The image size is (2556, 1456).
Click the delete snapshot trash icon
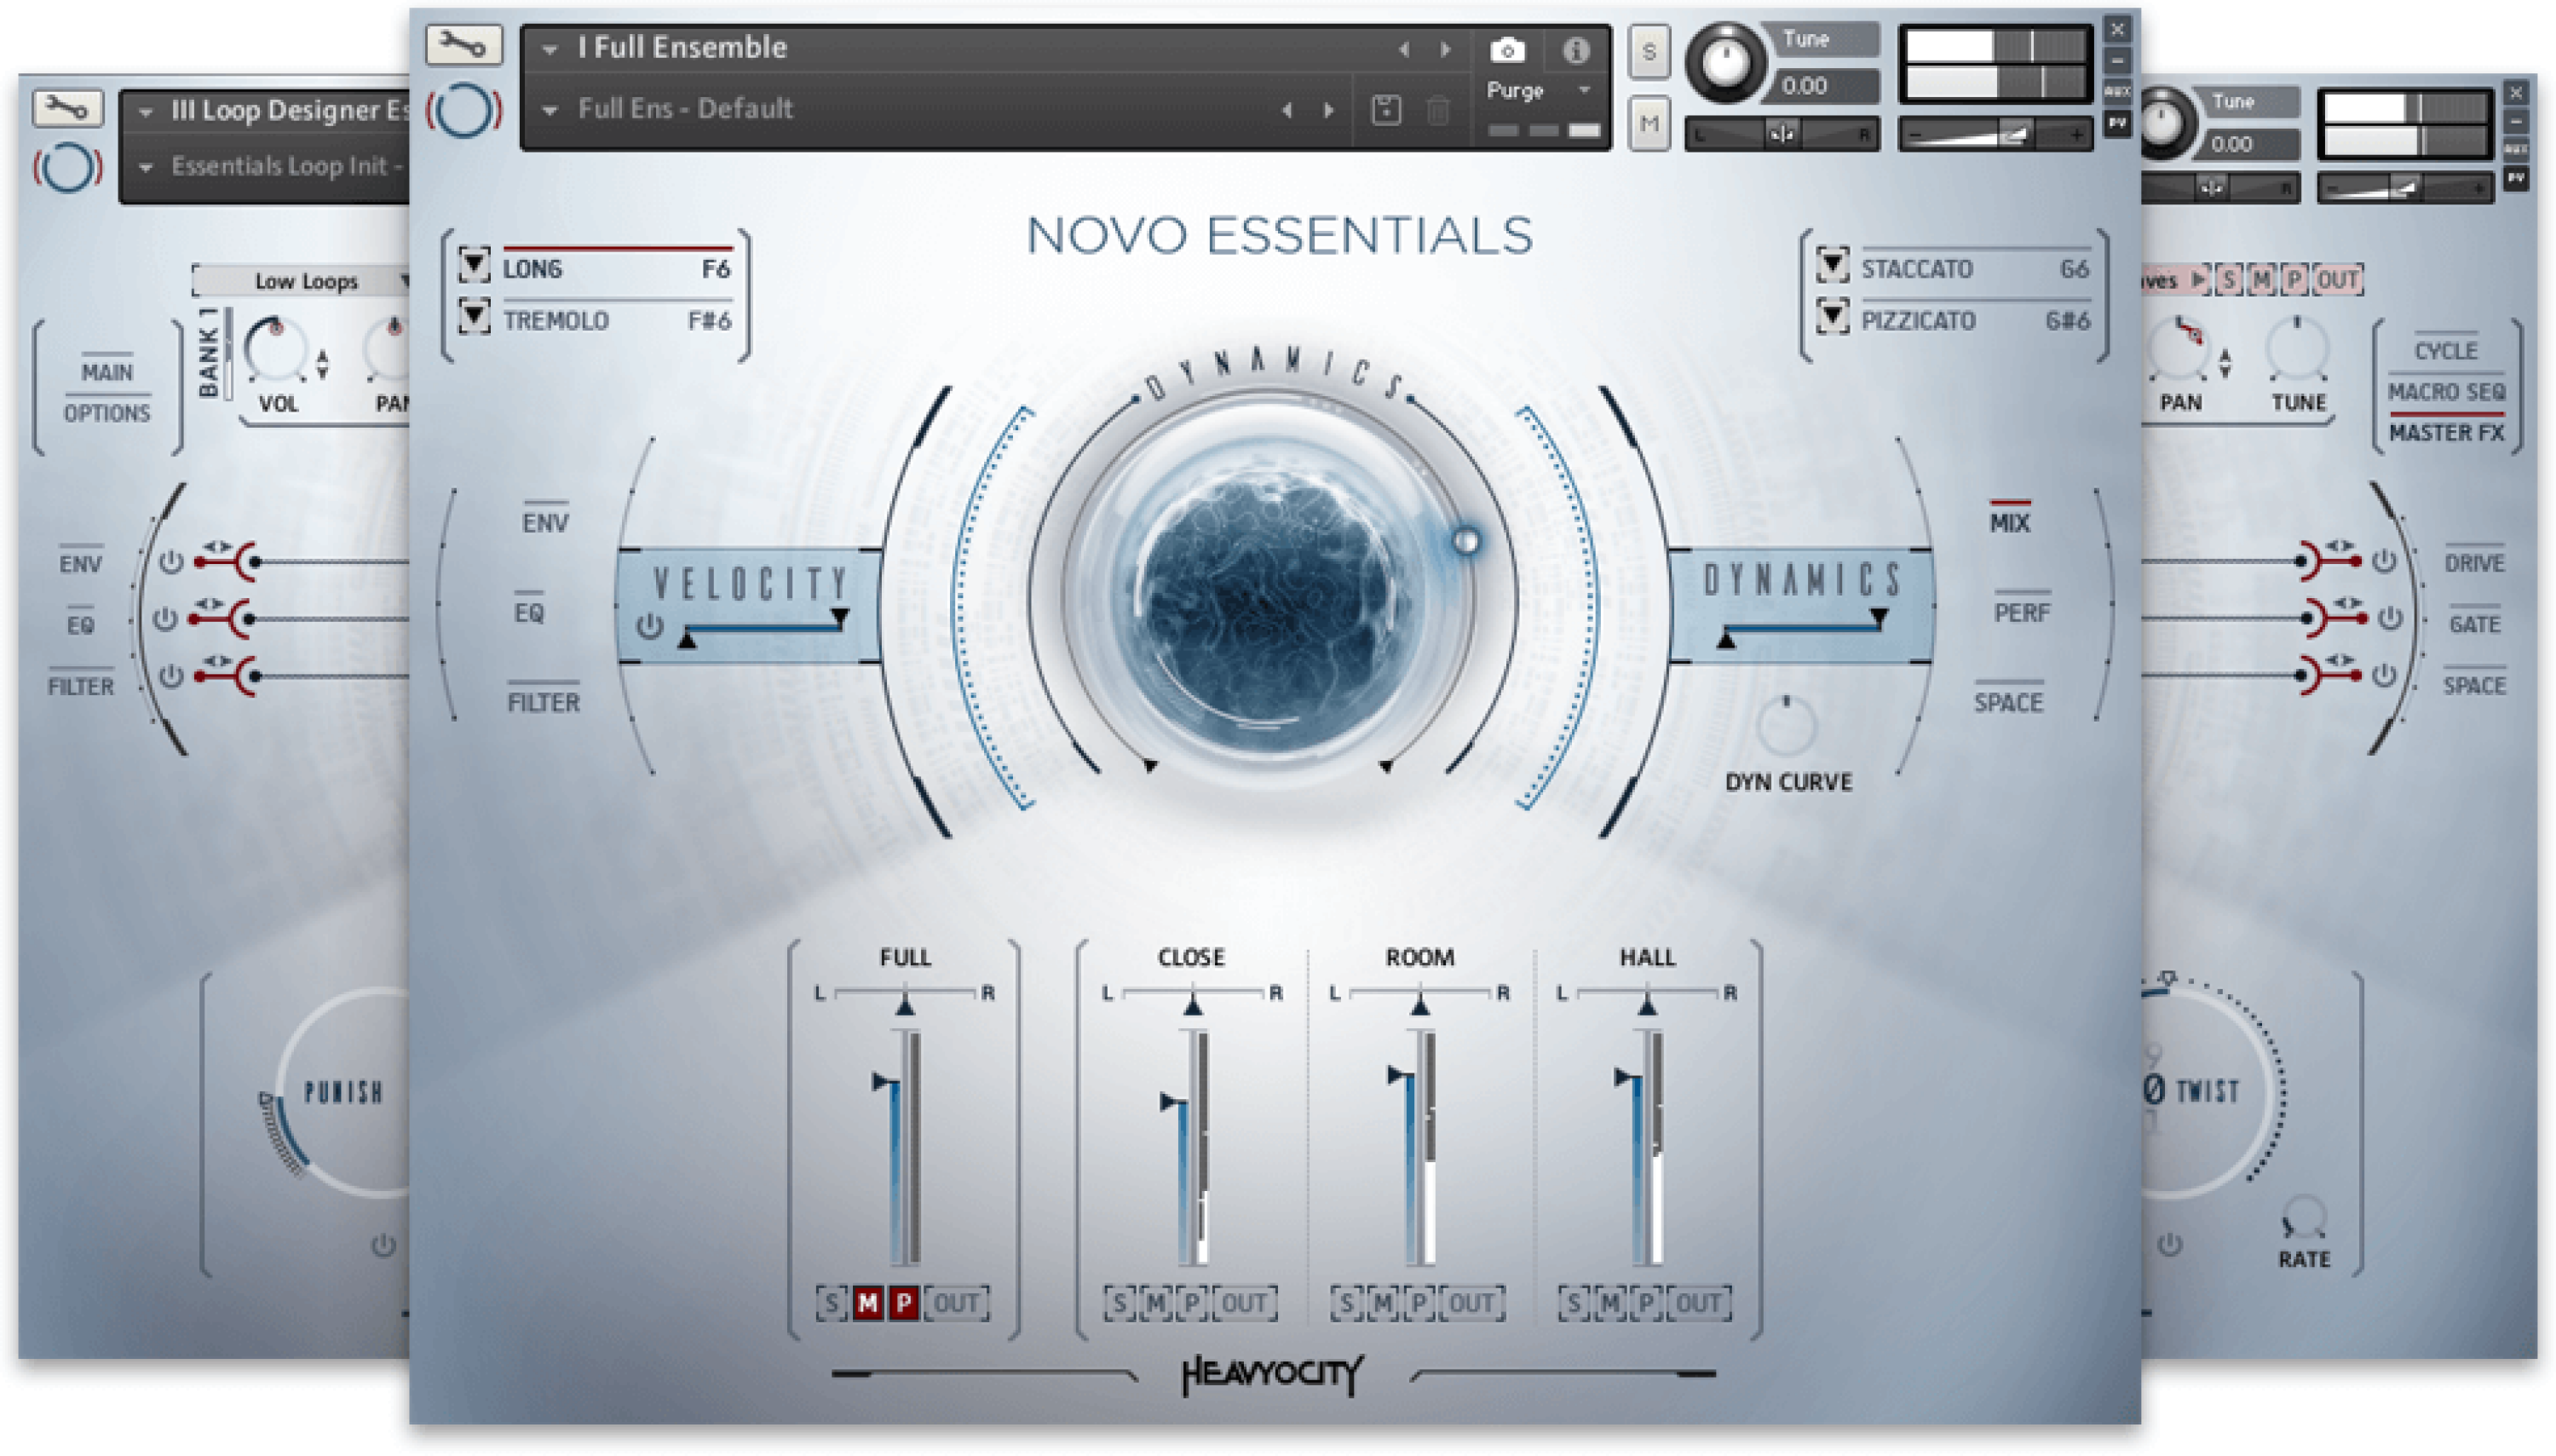1438,112
